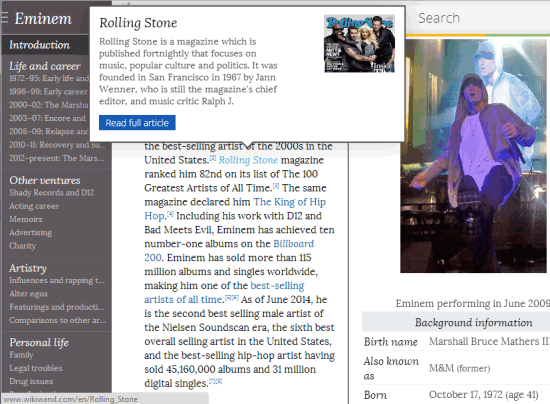This screenshot has width=550, height=404.
Task: Click inside the Search field
Action: click(x=481, y=18)
